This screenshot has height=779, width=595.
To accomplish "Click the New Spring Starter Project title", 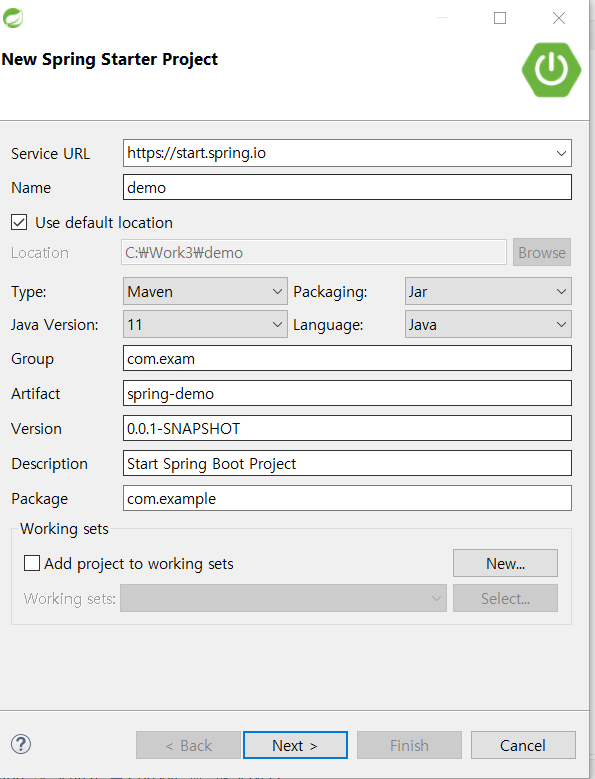I will coord(110,59).
